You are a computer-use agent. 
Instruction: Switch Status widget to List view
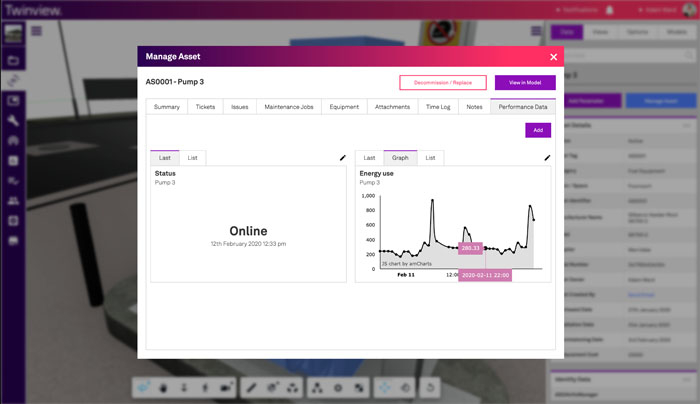[193, 158]
